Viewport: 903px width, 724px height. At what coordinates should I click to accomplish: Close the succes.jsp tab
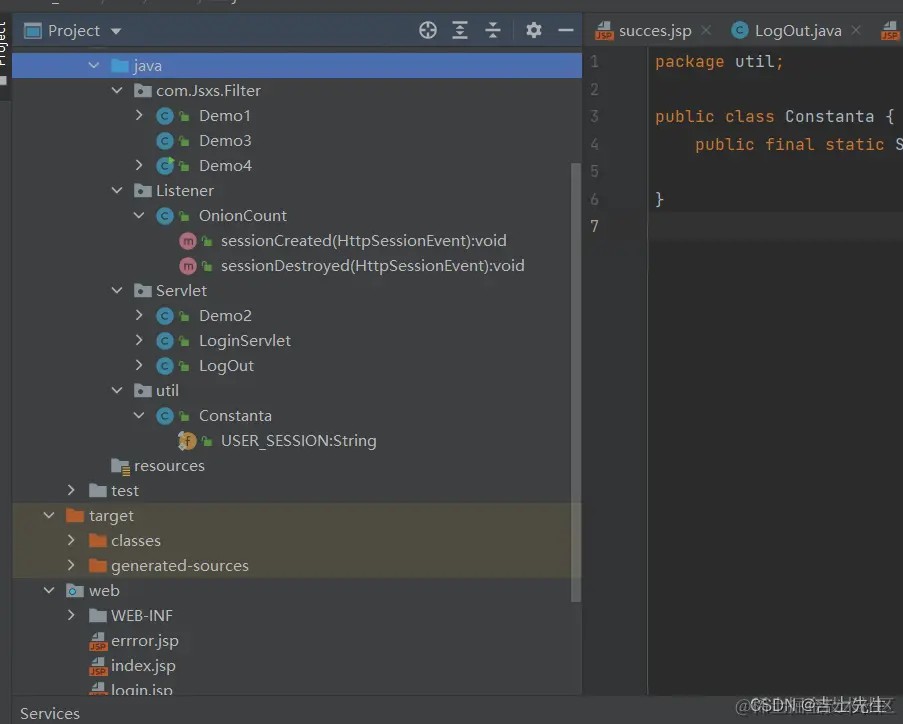coord(706,30)
